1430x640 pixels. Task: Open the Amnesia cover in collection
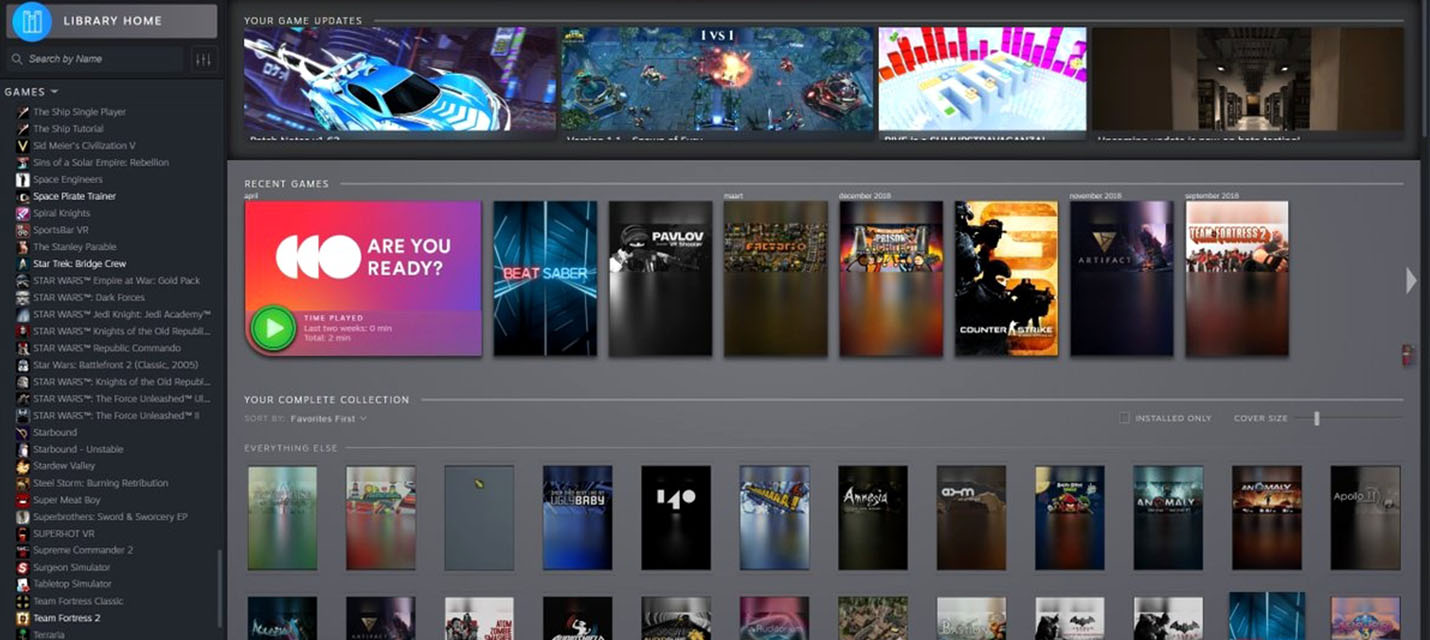(873, 518)
